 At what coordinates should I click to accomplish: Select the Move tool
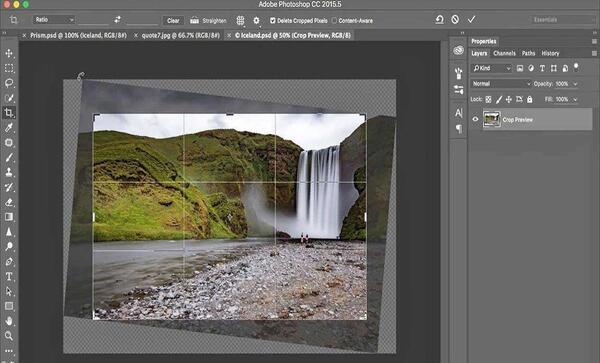(x=9, y=53)
